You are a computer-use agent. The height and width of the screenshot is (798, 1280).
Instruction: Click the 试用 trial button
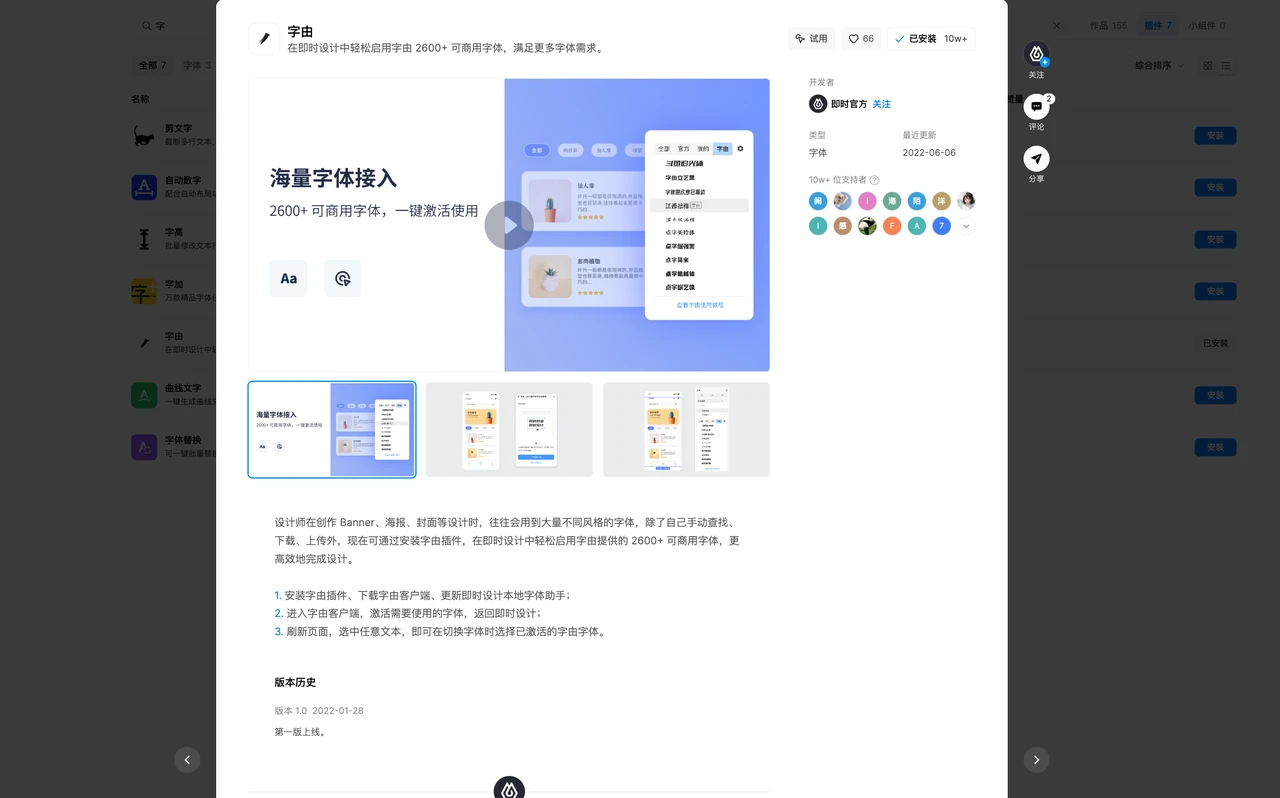pos(811,39)
